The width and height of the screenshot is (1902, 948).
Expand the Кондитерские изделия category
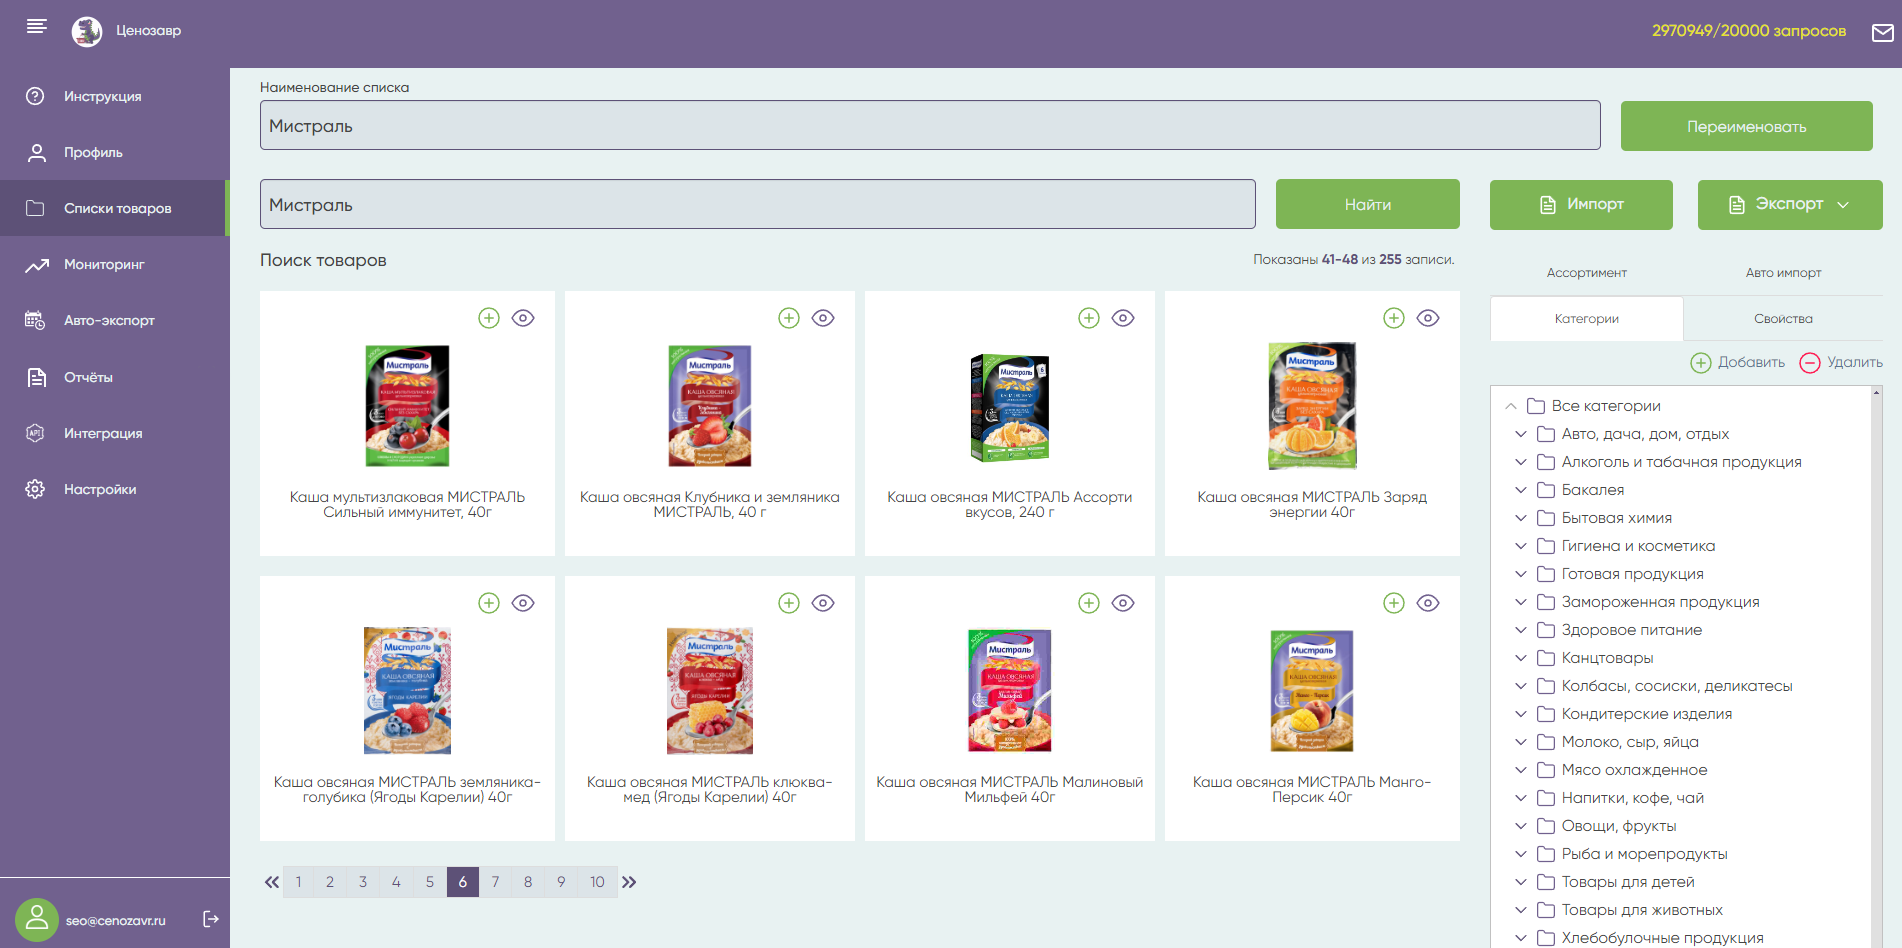pos(1521,714)
